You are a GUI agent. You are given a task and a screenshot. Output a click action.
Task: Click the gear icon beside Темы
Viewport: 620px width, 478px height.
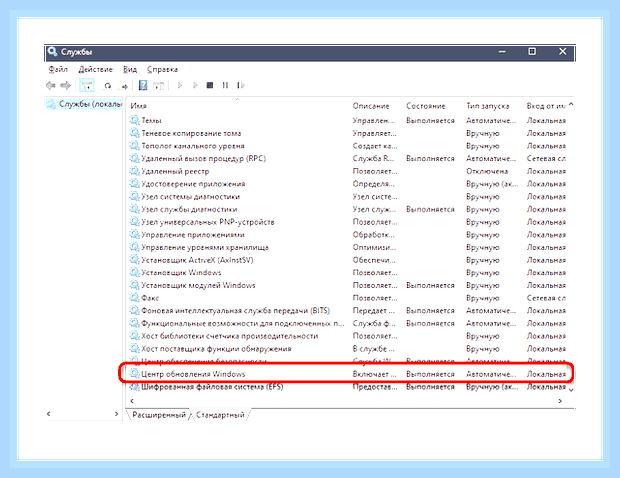(x=134, y=120)
